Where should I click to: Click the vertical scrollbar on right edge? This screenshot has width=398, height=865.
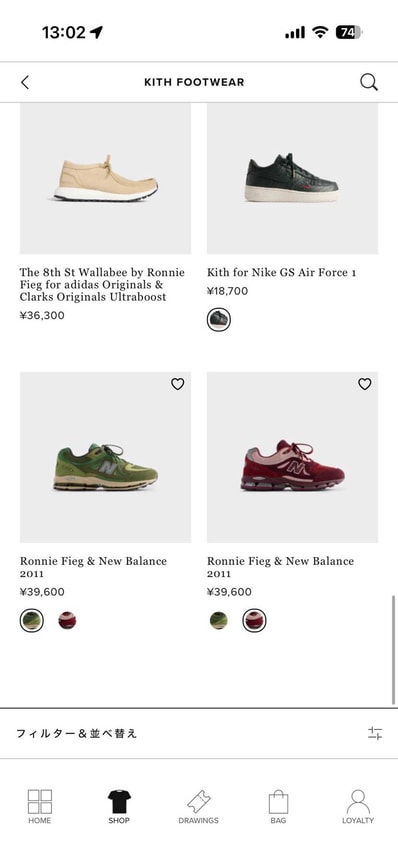click(x=394, y=649)
